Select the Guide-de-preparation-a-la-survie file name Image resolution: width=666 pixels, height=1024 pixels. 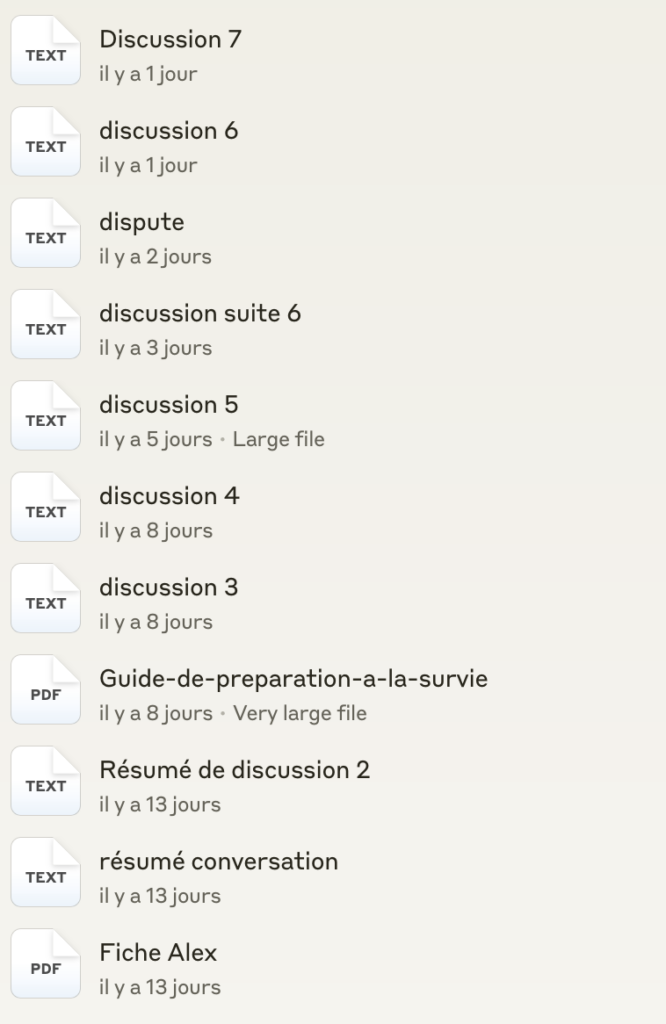[x=293, y=679]
